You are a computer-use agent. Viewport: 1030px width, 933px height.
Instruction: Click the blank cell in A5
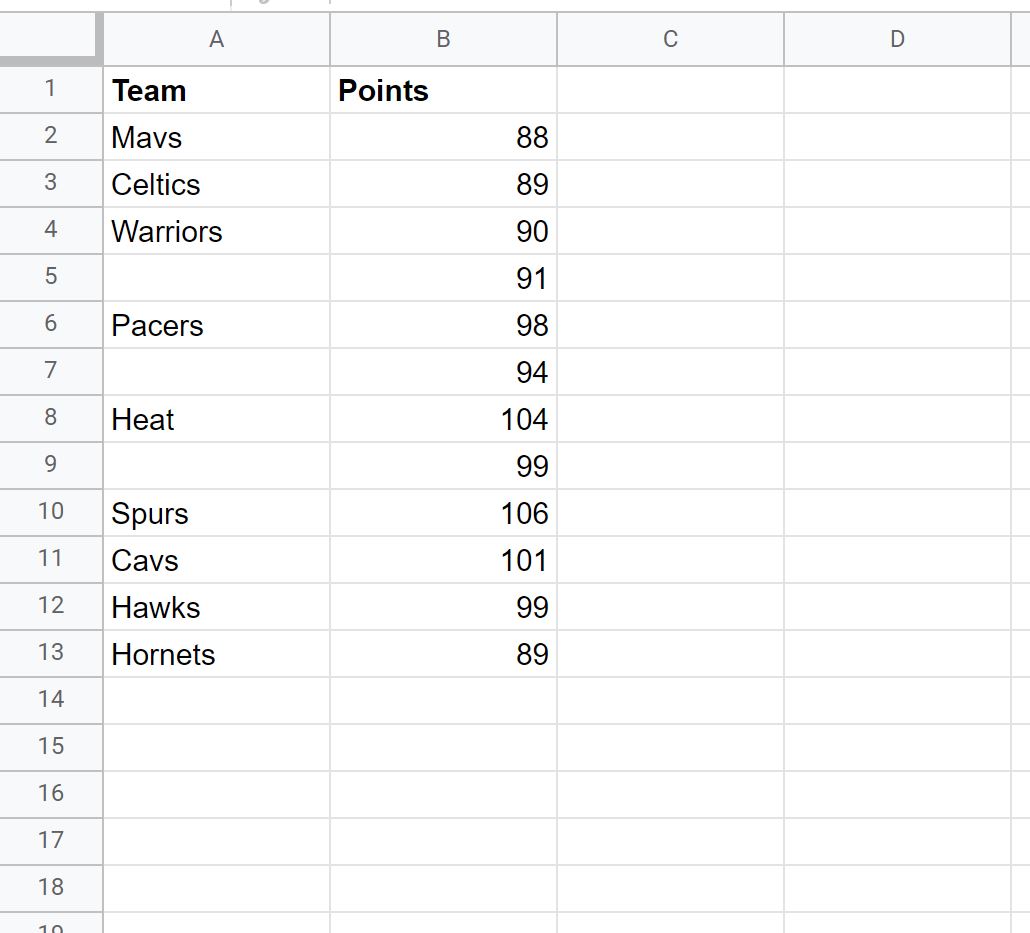216,278
